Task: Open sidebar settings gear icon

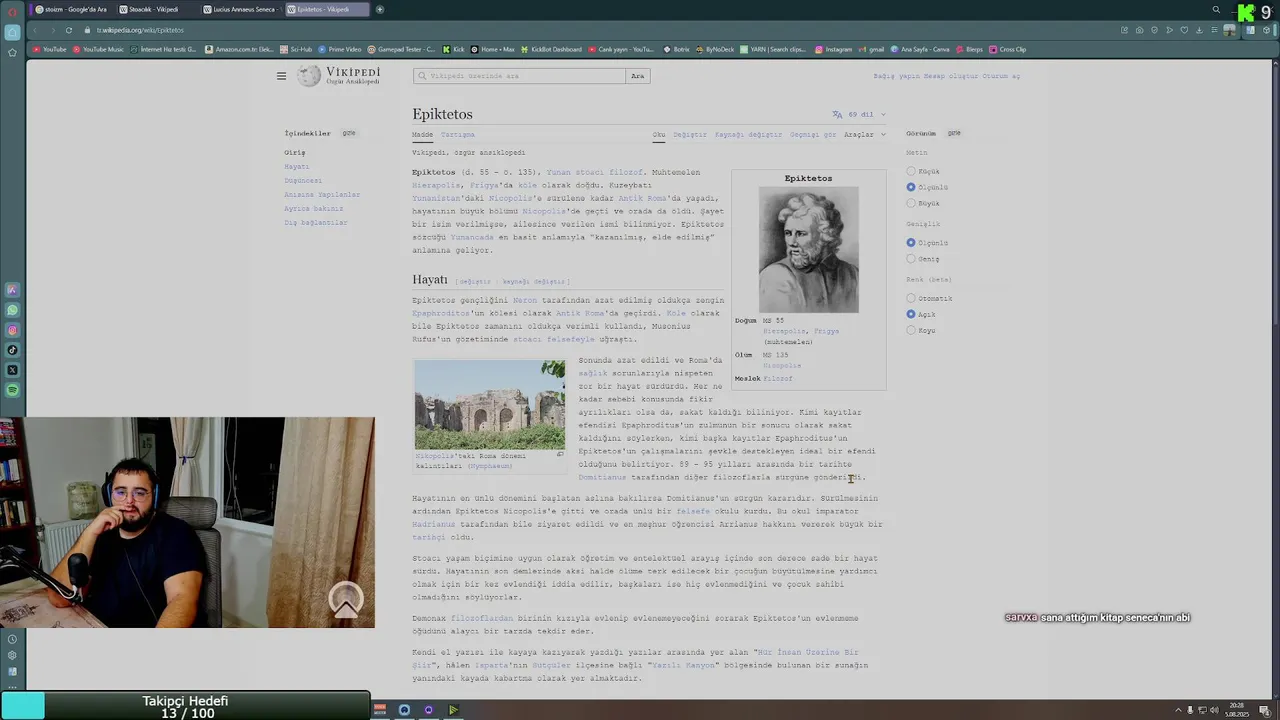Action: tap(12, 655)
